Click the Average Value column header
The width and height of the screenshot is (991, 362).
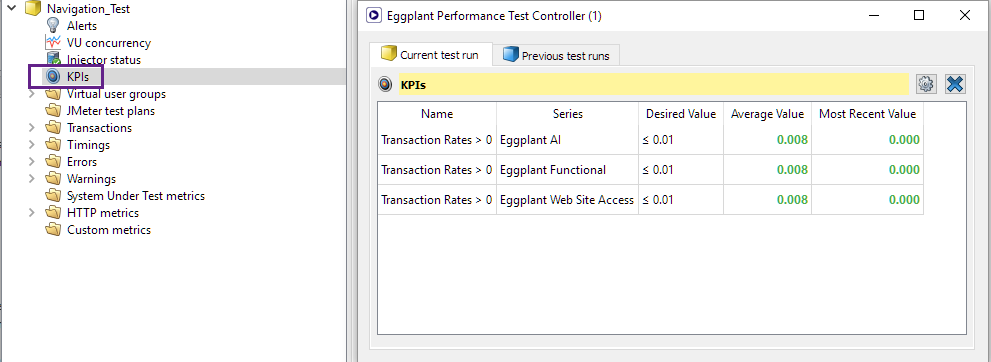click(767, 114)
